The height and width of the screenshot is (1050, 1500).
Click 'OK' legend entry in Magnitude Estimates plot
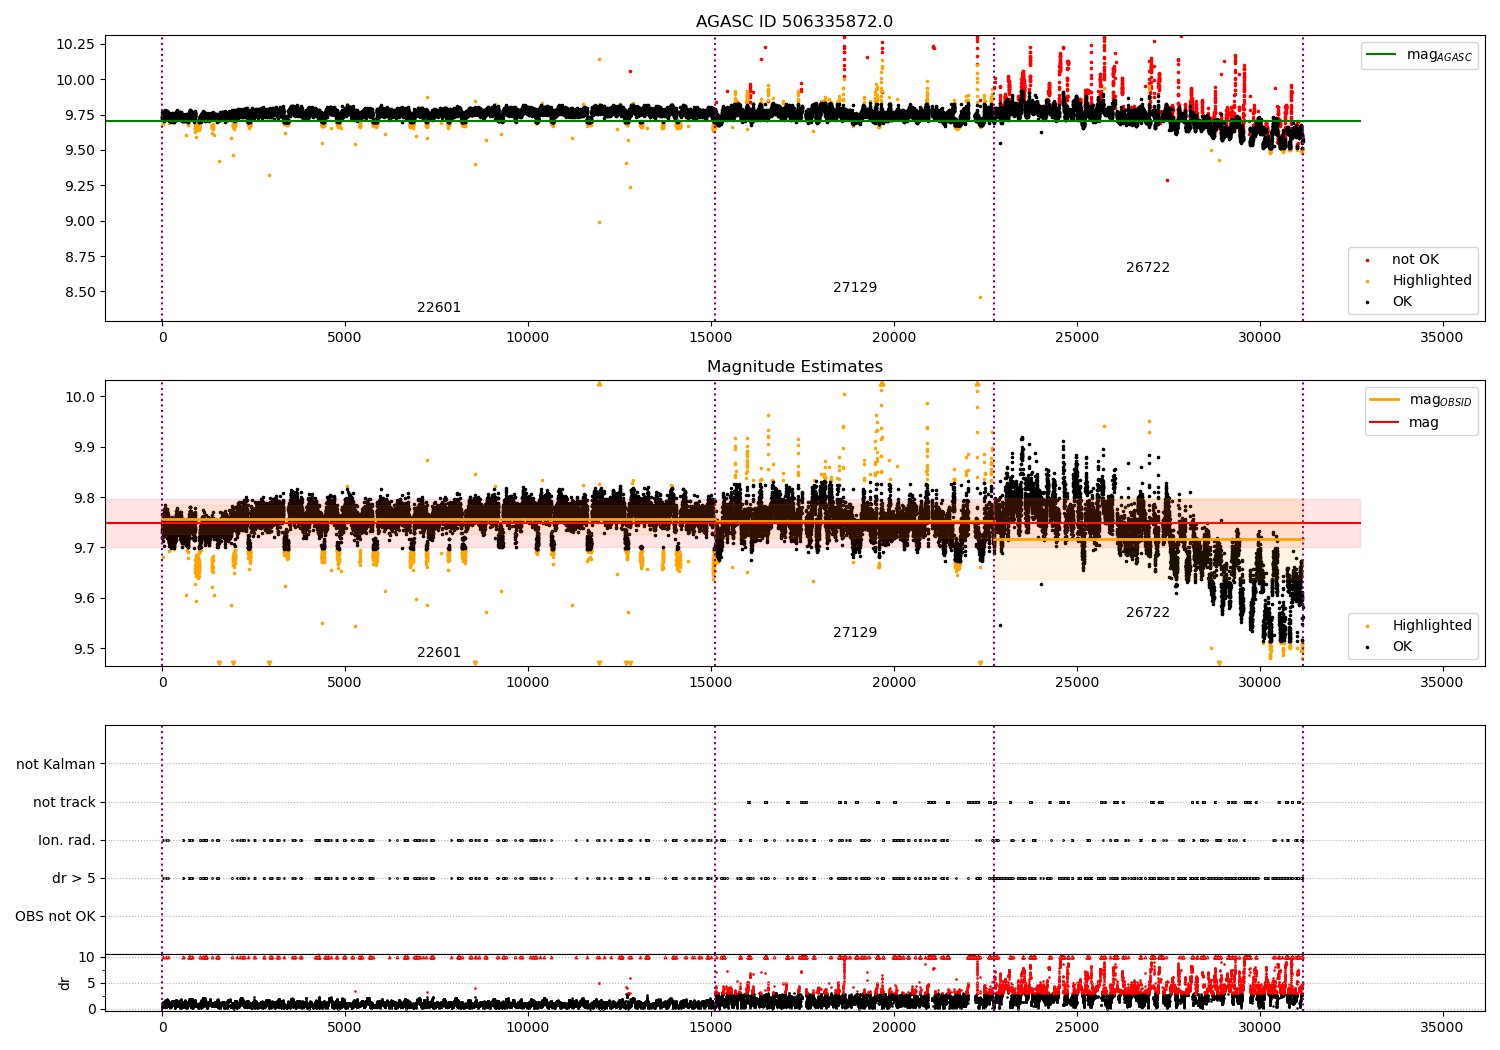pyautogui.click(x=1401, y=647)
